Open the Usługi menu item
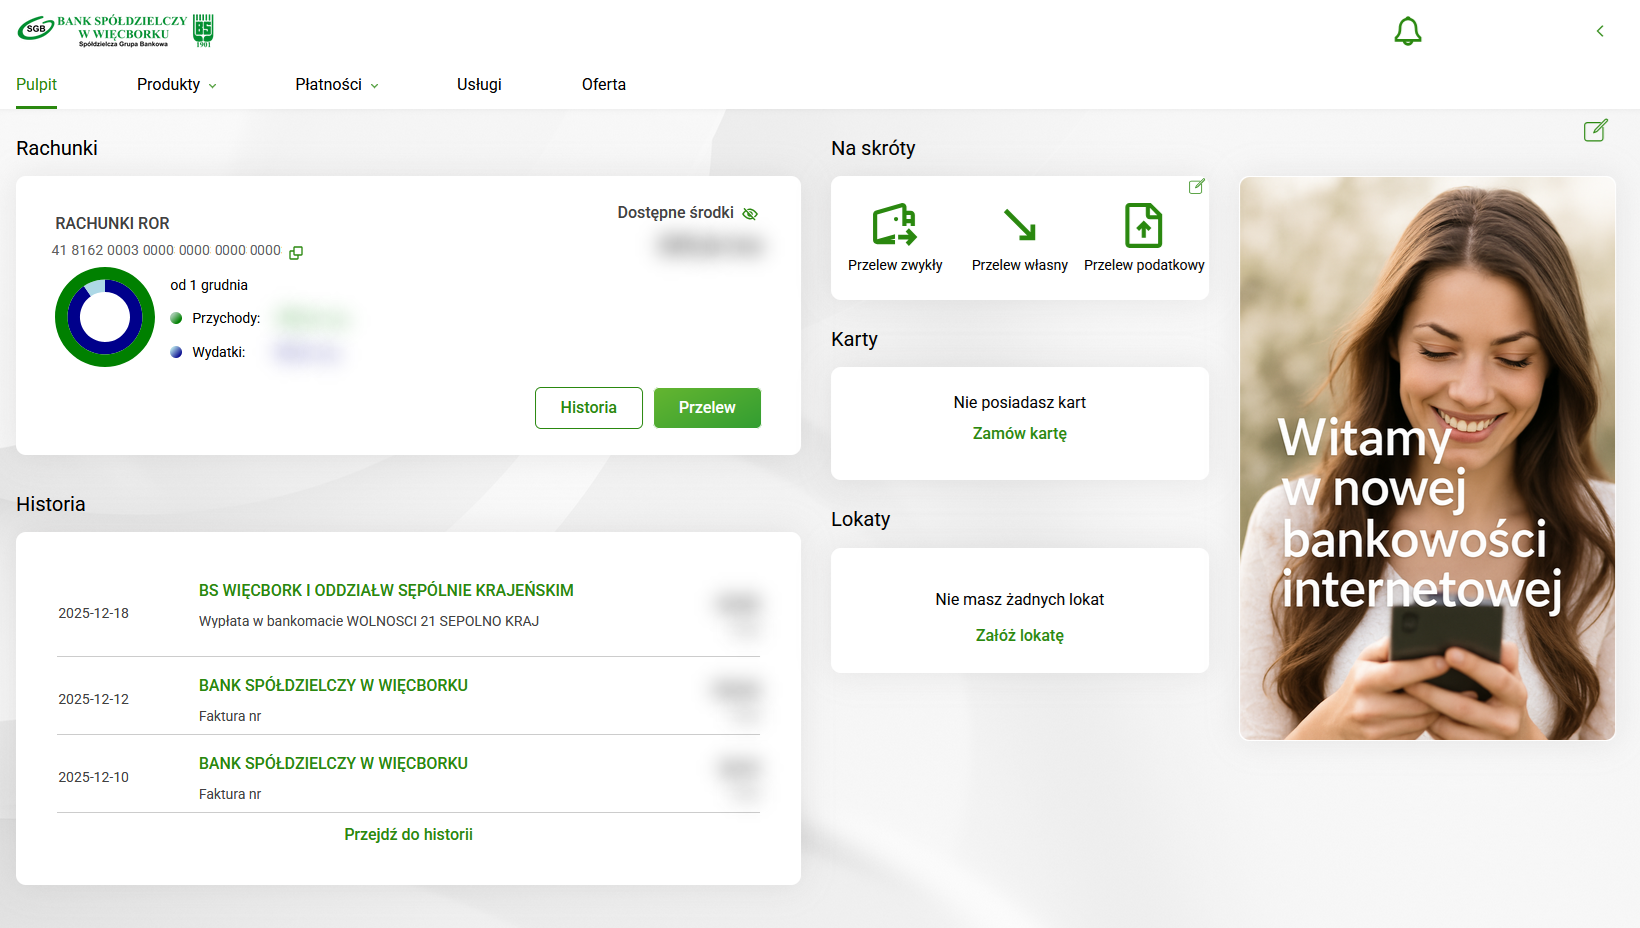This screenshot has width=1640, height=928. click(x=479, y=85)
